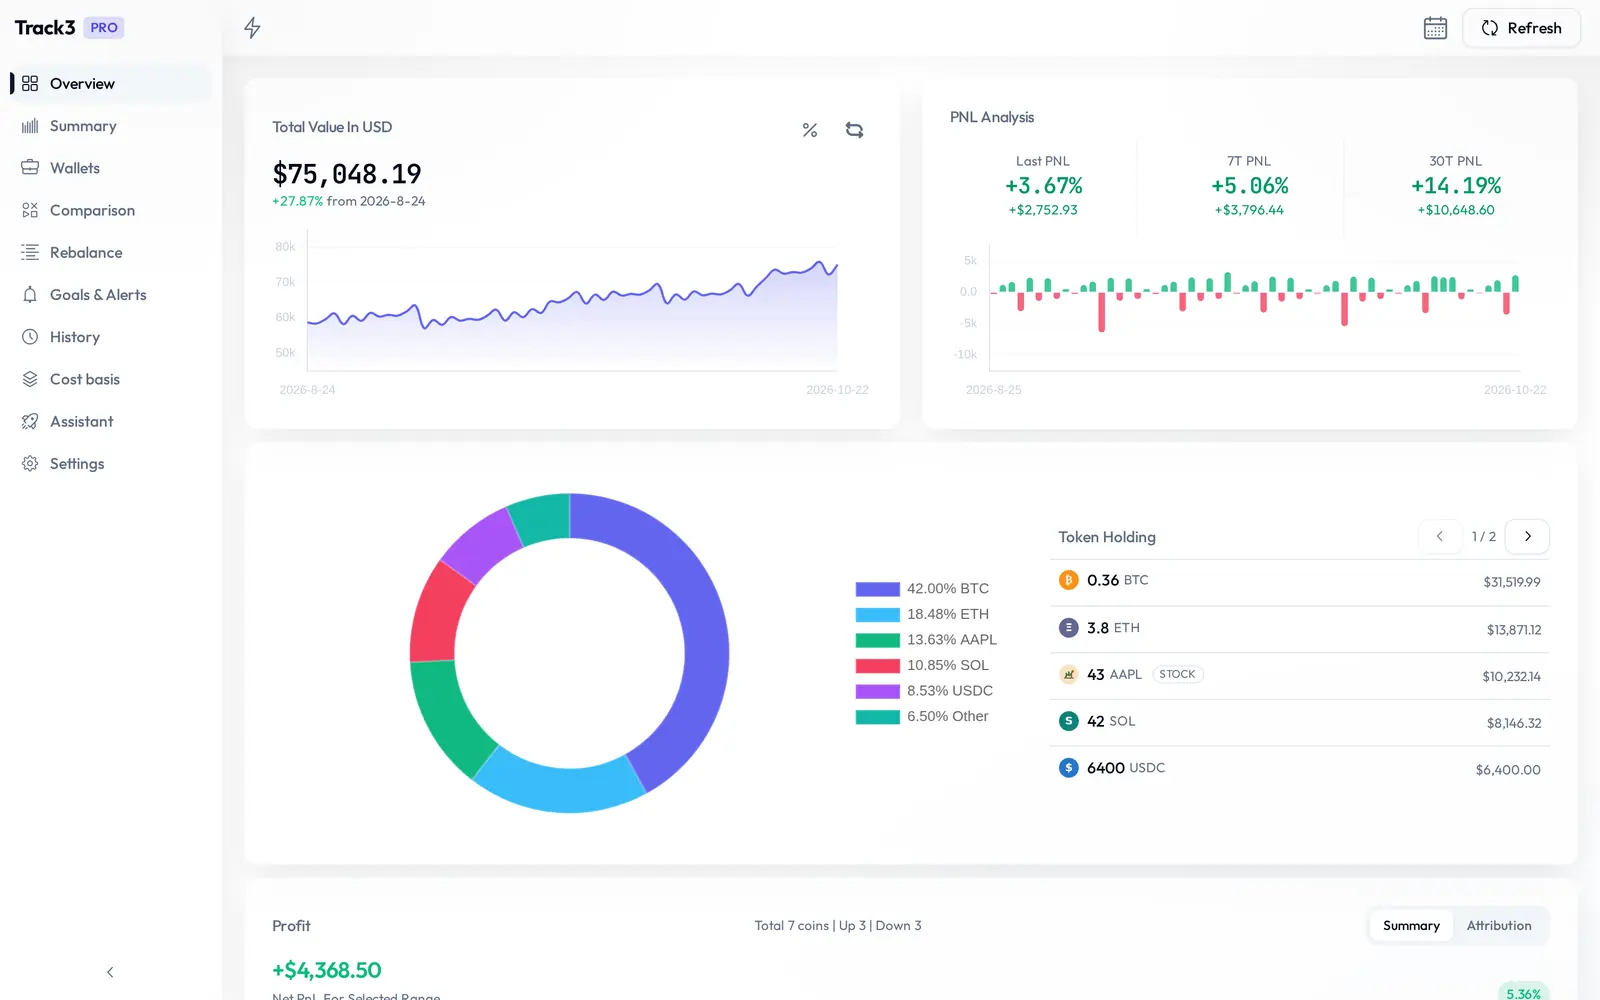Click the swap arrows icon in Total Value card
The height and width of the screenshot is (1000, 1600).
tap(854, 130)
